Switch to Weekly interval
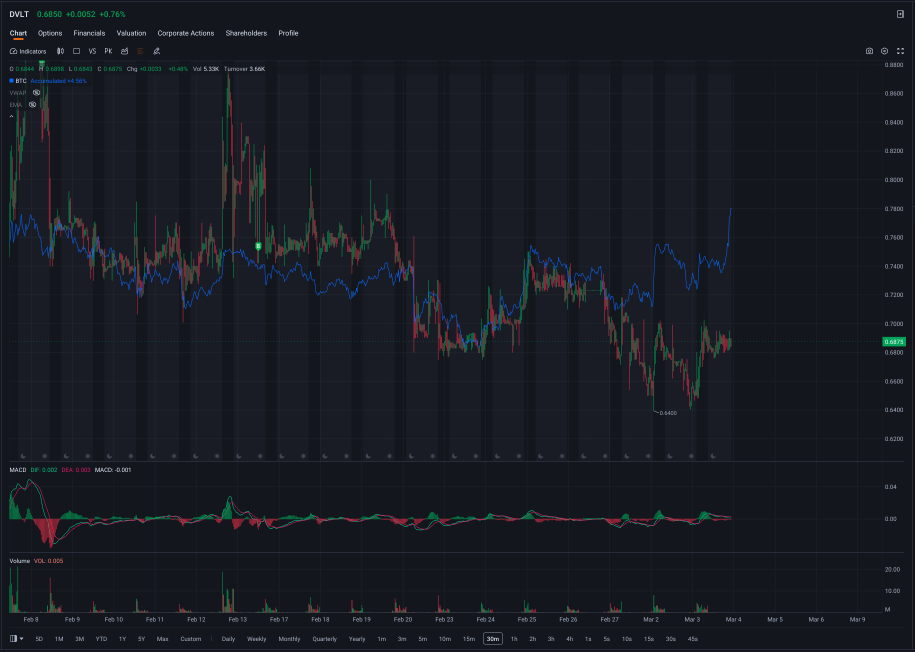This screenshot has width=915, height=652. pyautogui.click(x=257, y=639)
